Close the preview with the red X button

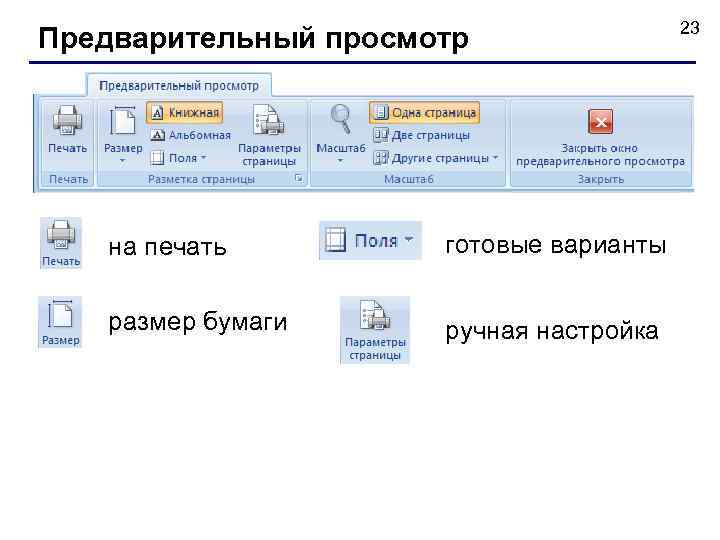pyautogui.click(x=600, y=122)
